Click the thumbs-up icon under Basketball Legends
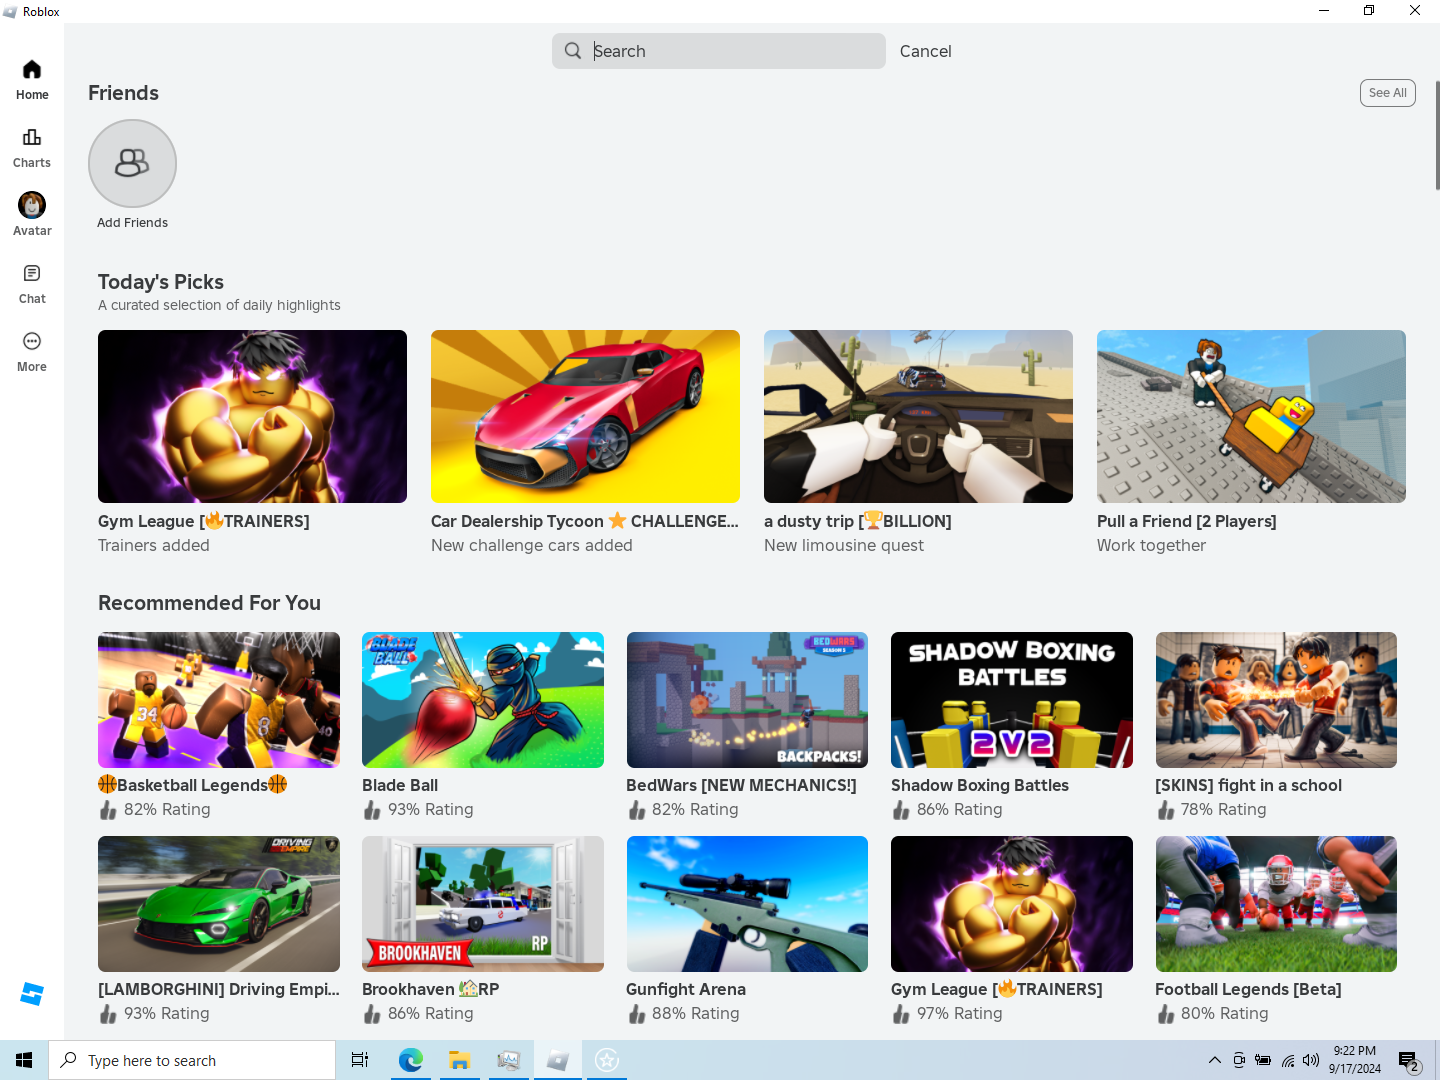Screen dimensions: 1440x1080 coord(108,810)
